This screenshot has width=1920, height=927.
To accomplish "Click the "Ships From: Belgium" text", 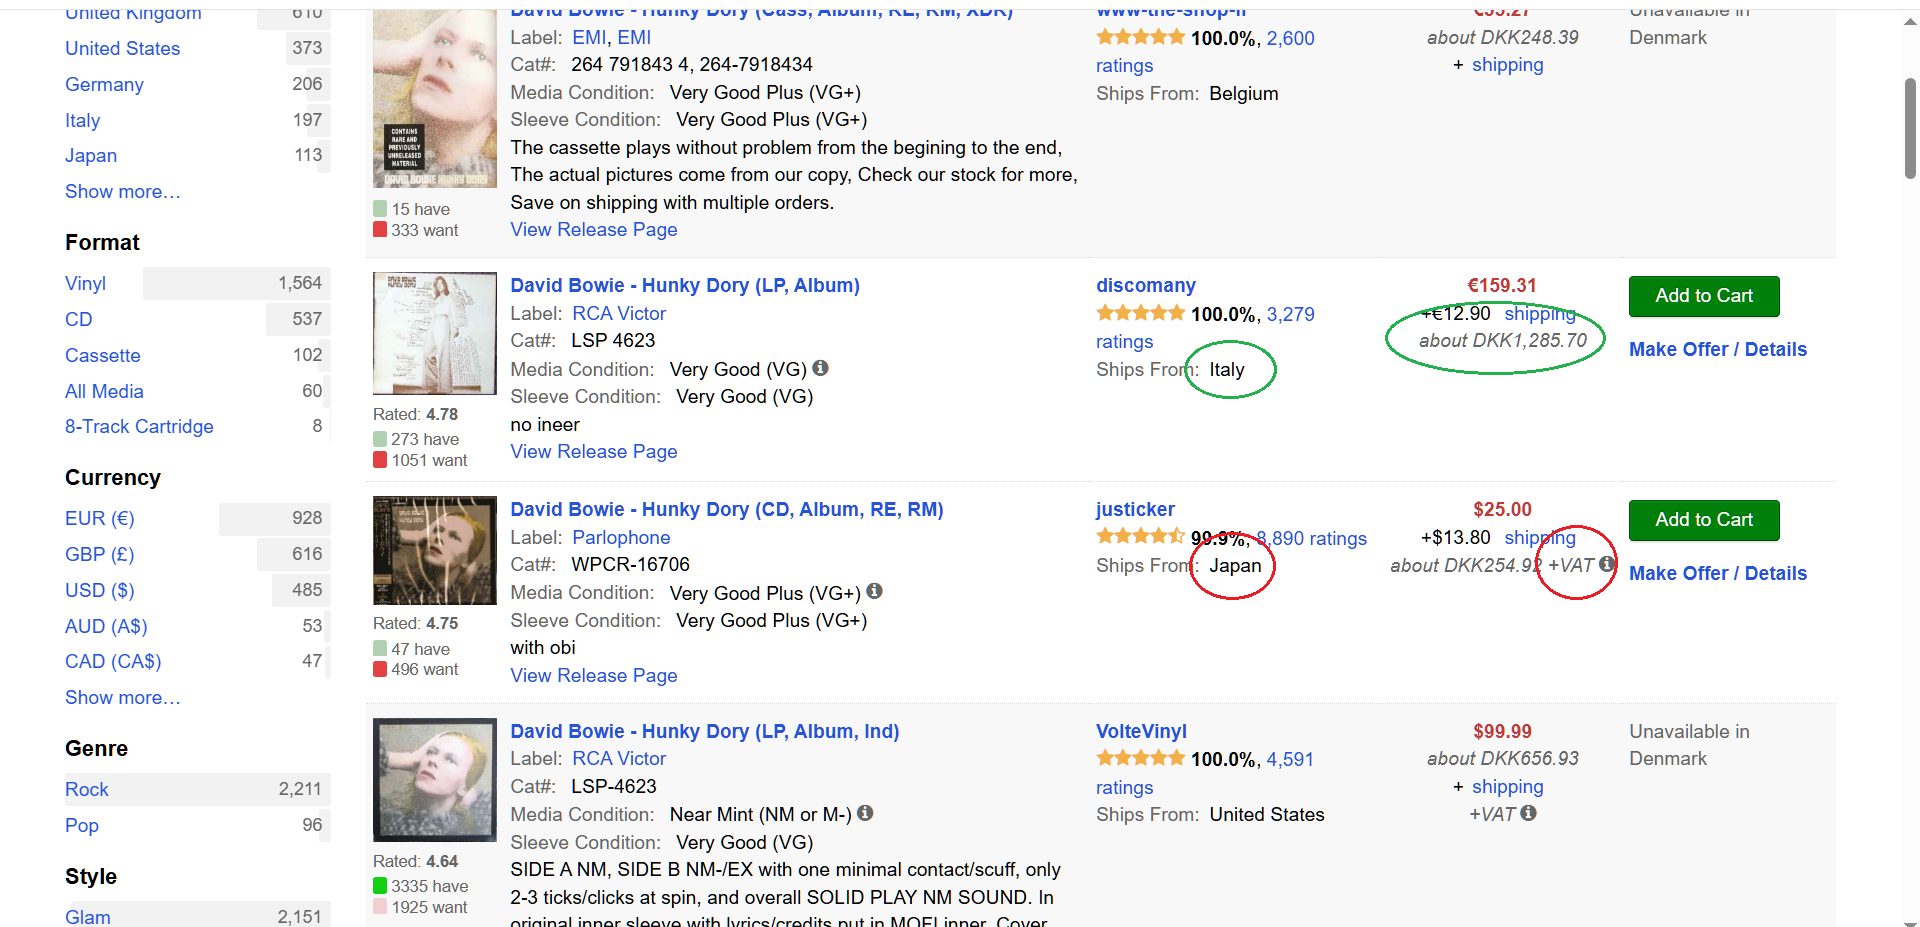I will 1187,93.
